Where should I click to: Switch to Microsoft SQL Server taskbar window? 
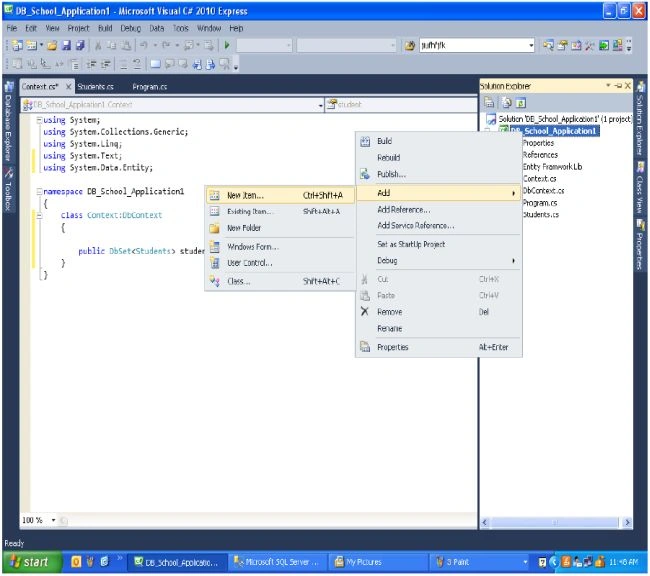[x=277, y=562]
